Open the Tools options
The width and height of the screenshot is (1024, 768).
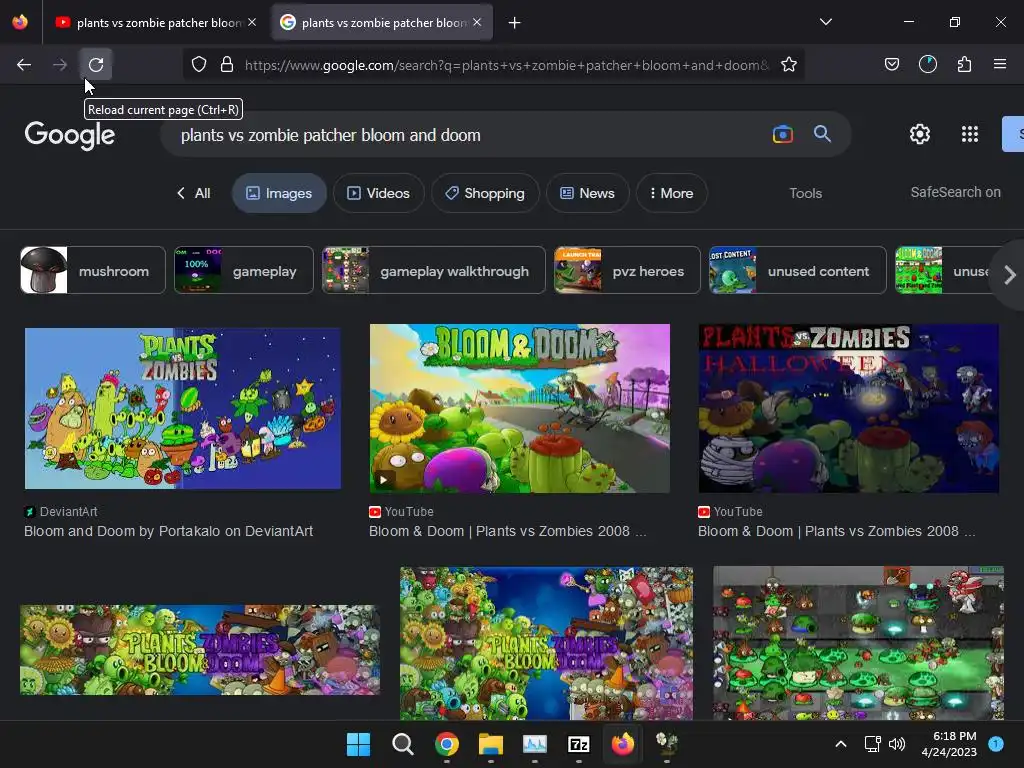(805, 193)
